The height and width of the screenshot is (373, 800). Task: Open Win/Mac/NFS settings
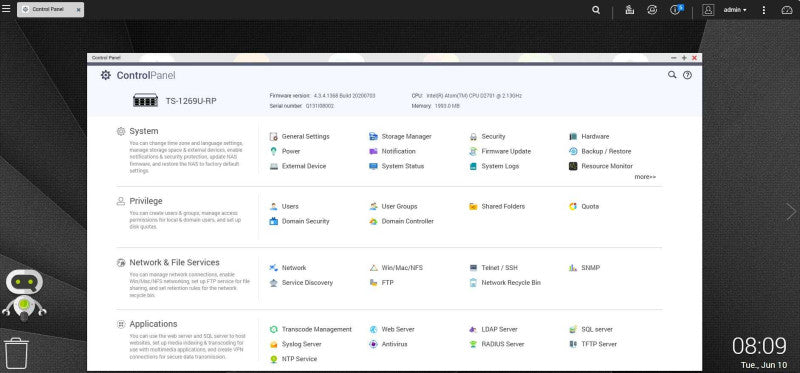[x=396, y=268]
